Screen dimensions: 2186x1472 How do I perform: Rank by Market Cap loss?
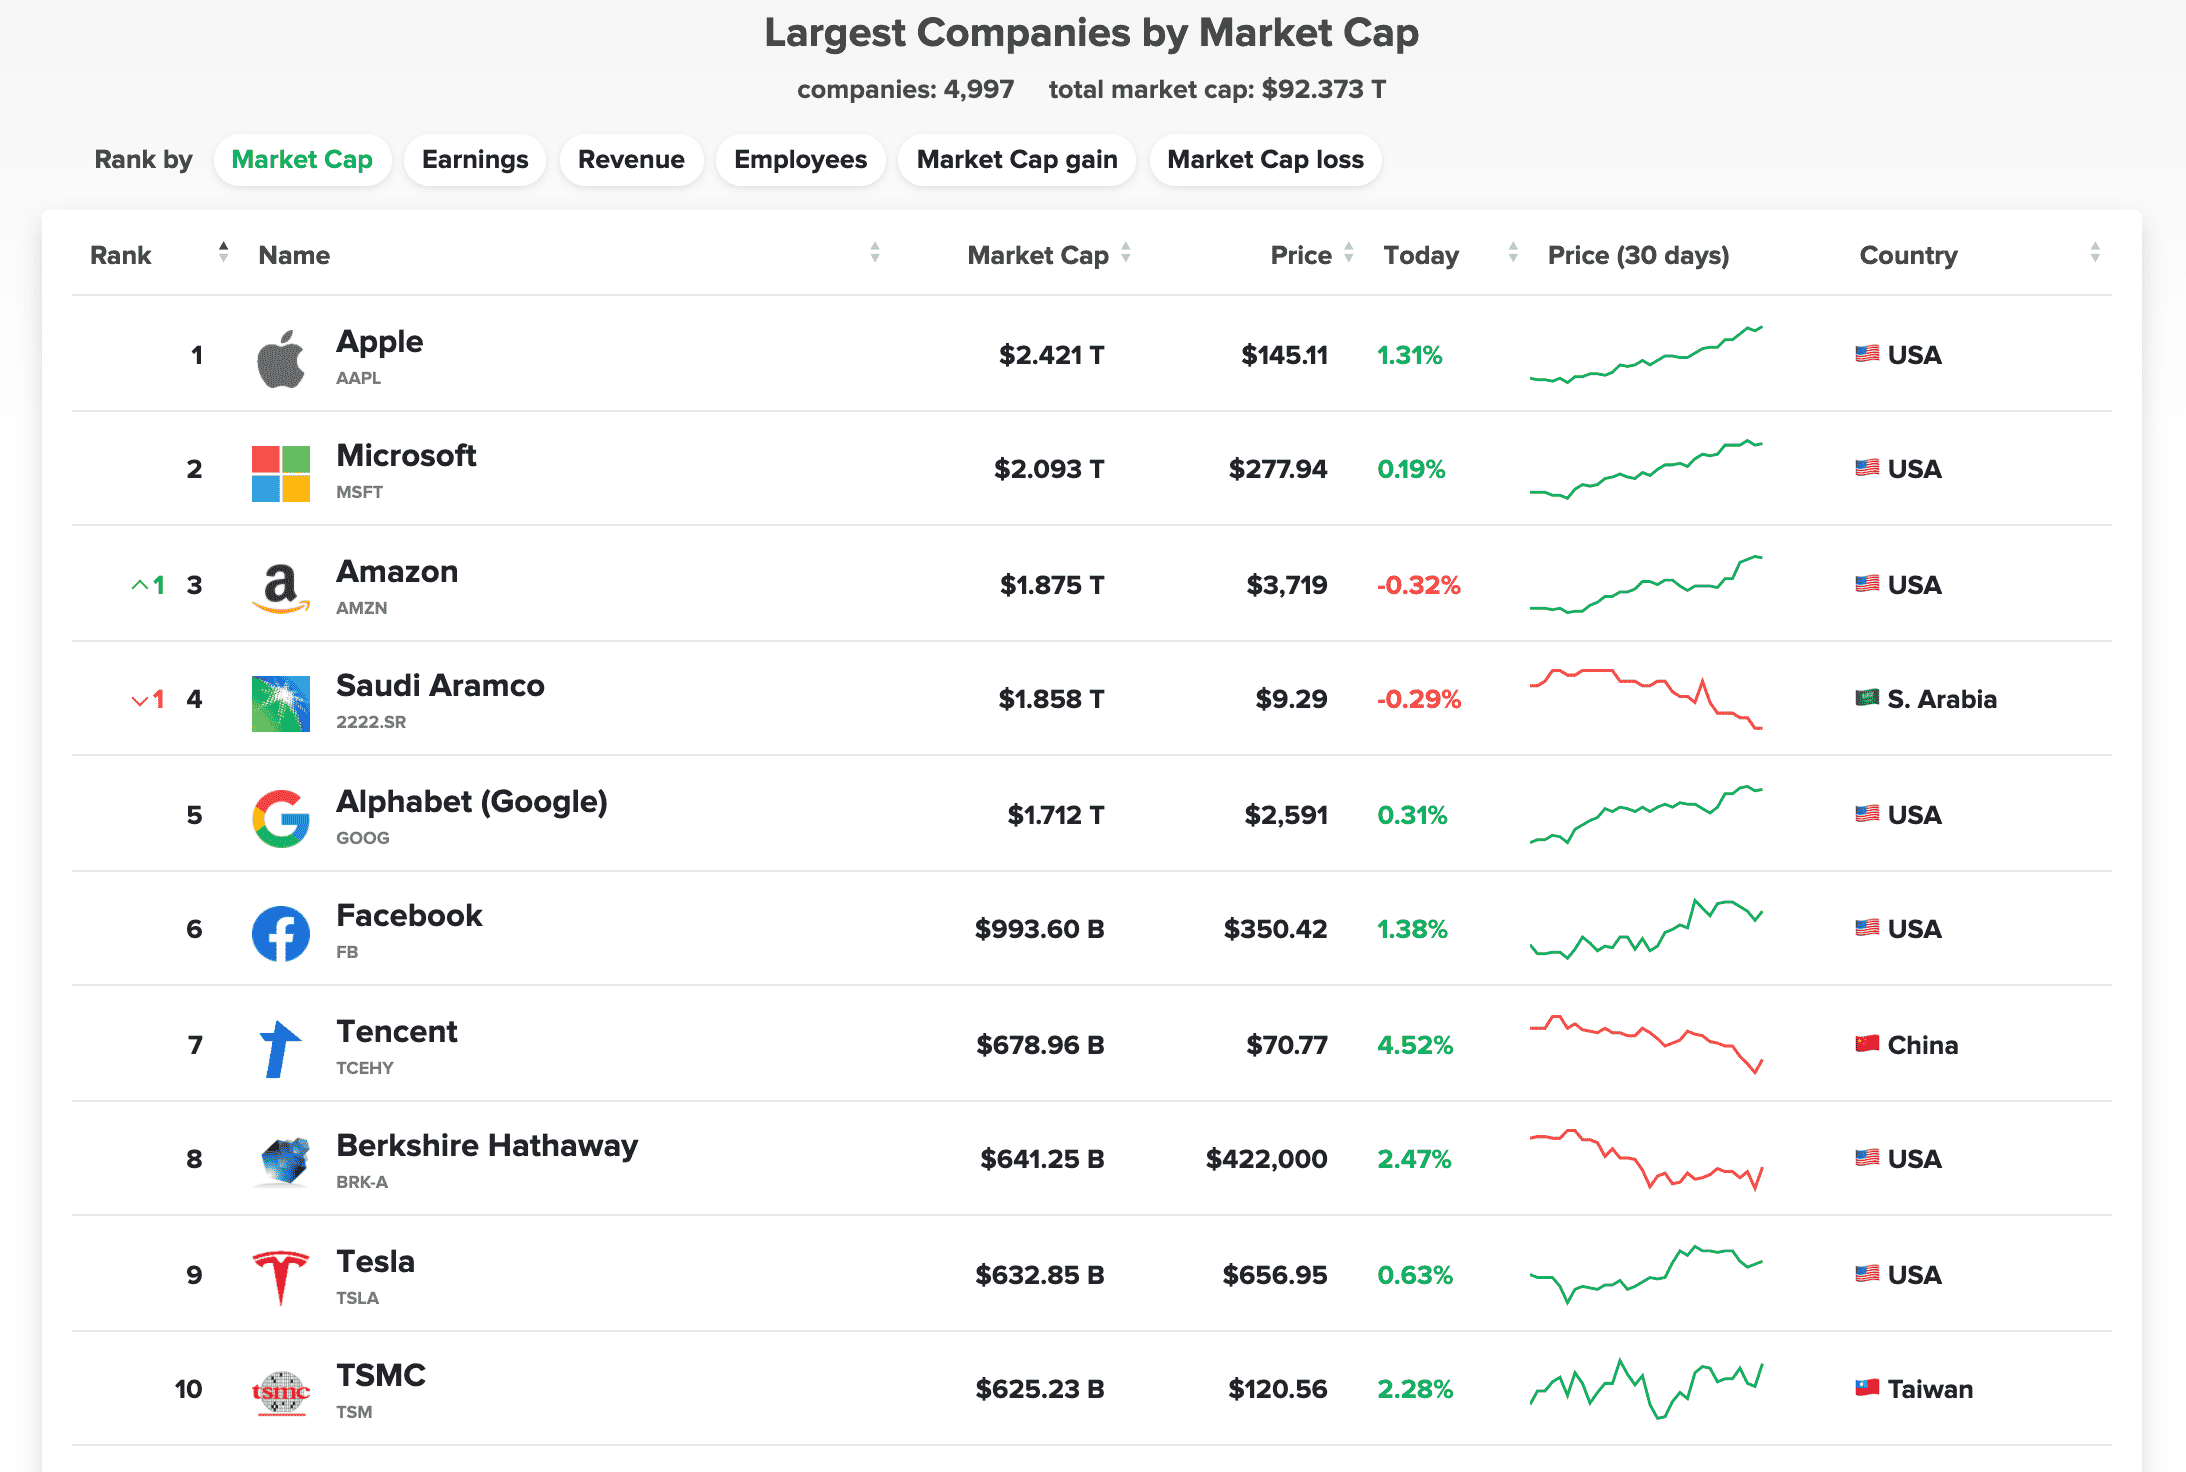click(x=1265, y=160)
